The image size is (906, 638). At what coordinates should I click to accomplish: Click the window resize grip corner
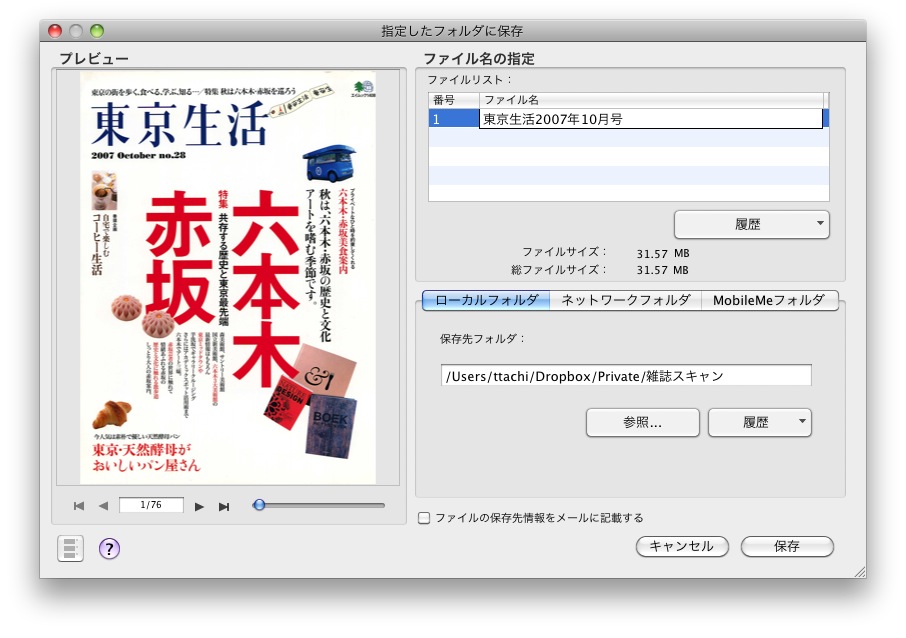point(860,572)
